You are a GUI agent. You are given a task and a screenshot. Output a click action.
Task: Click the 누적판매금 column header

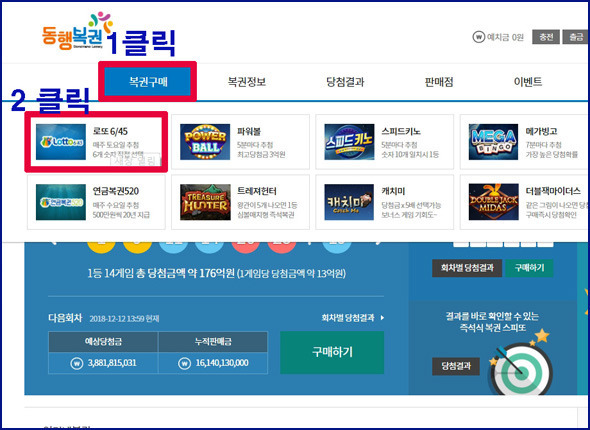click(213, 342)
